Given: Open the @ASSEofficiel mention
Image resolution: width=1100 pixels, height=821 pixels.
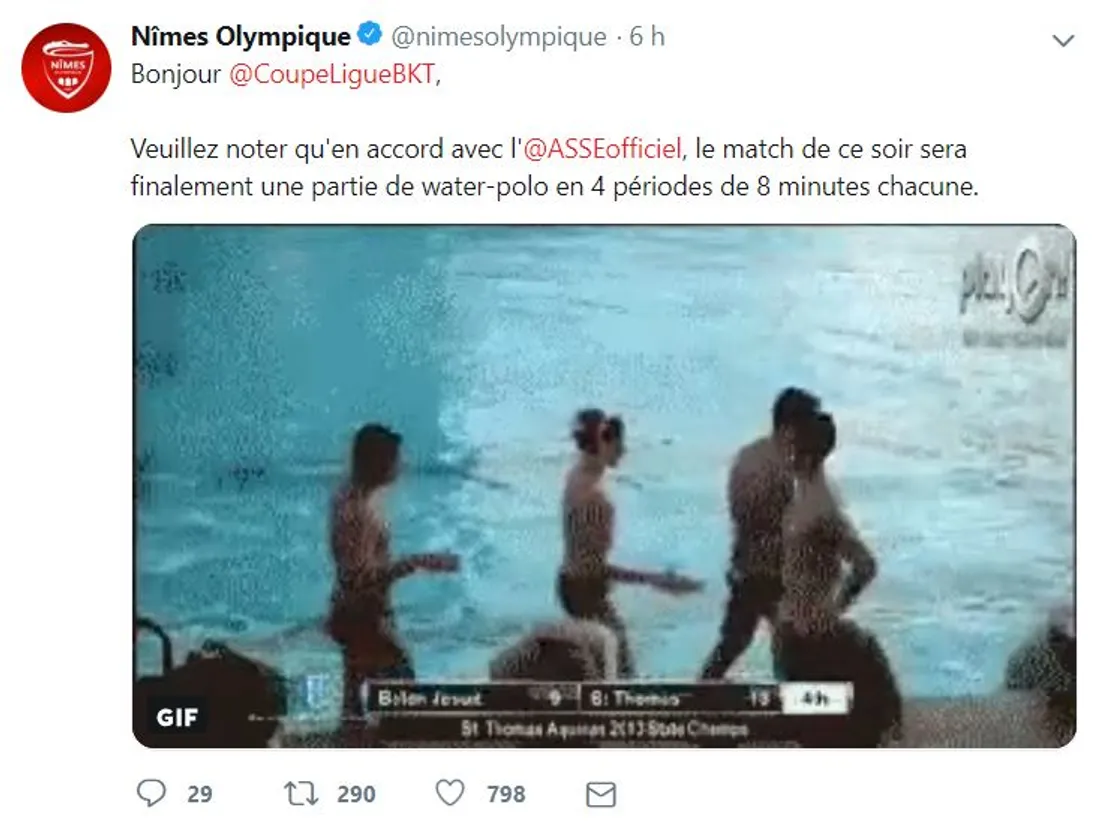Looking at the screenshot, I should 603,149.
